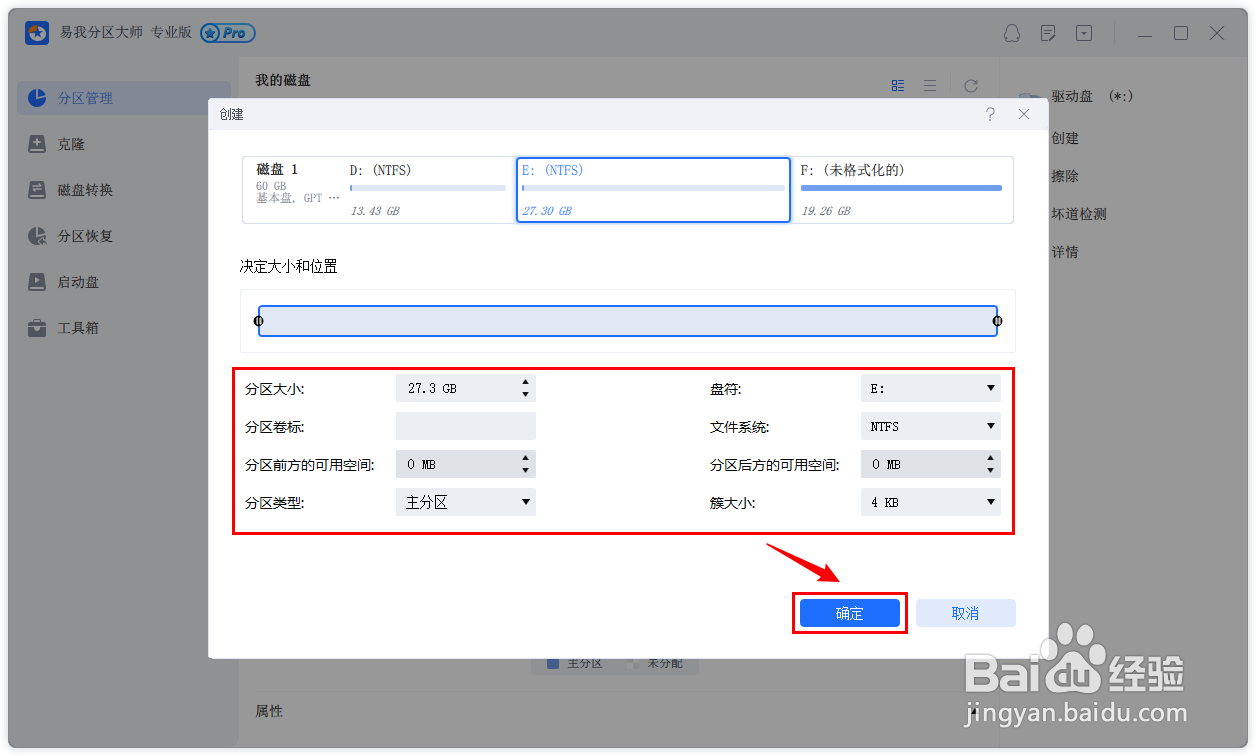
Task: Open the task notes icon in title bar
Action: click(1048, 33)
